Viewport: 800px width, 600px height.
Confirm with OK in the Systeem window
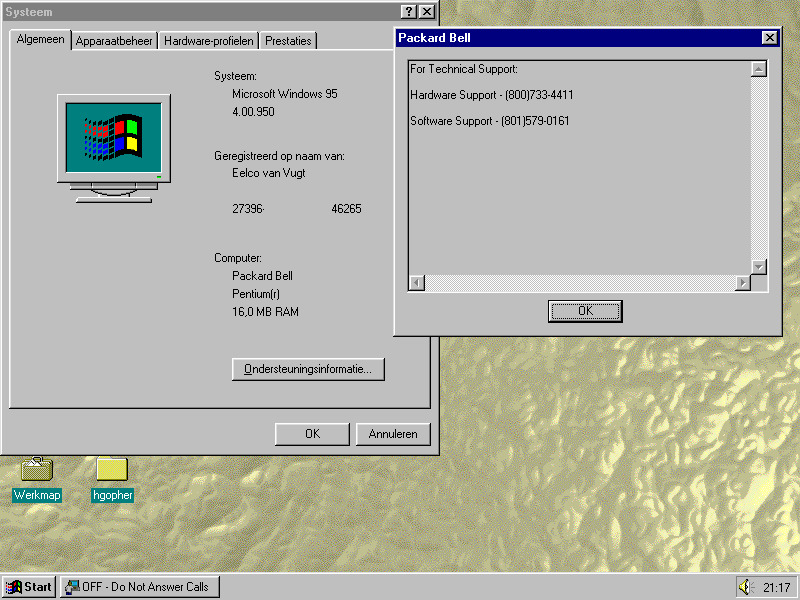click(x=312, y=434)
